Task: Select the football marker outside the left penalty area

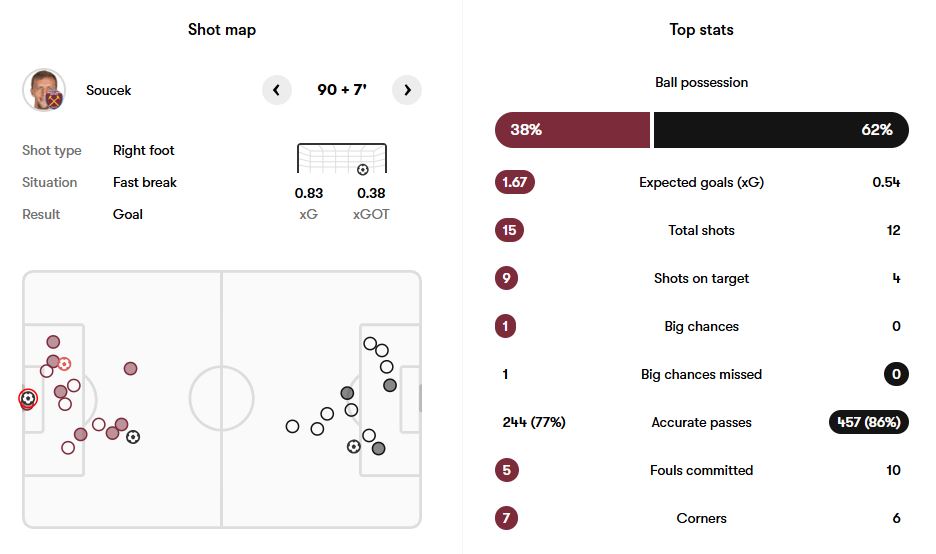Action: pos(133,437)
